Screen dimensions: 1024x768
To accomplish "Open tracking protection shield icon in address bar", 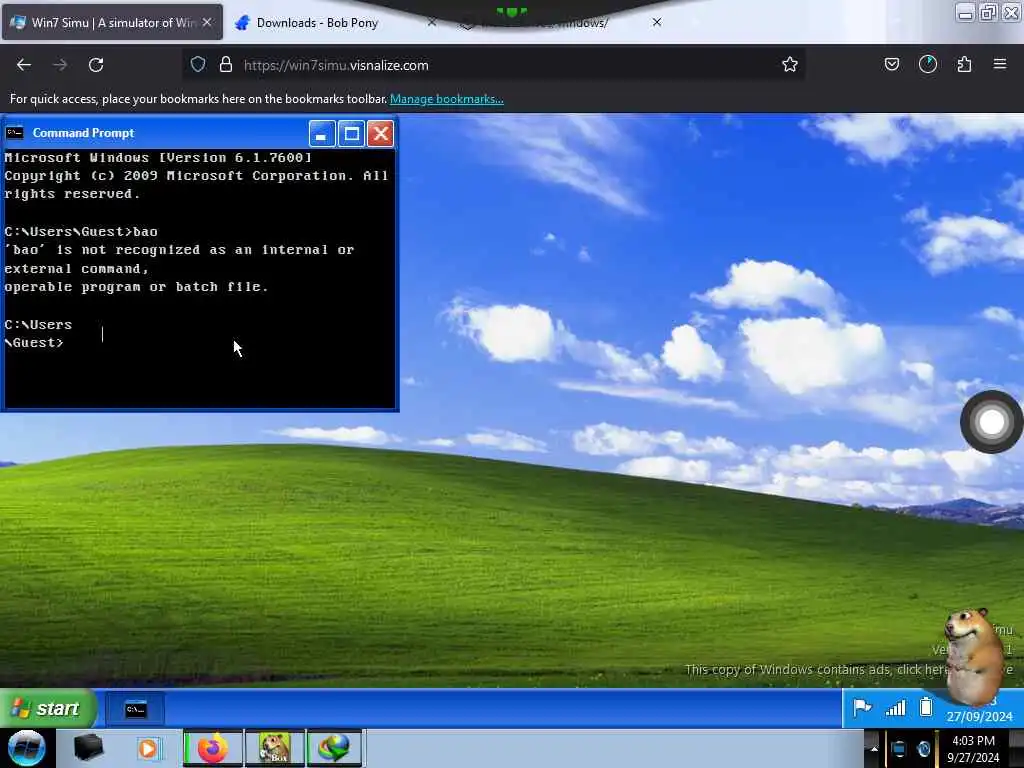I will click(198, 64).
